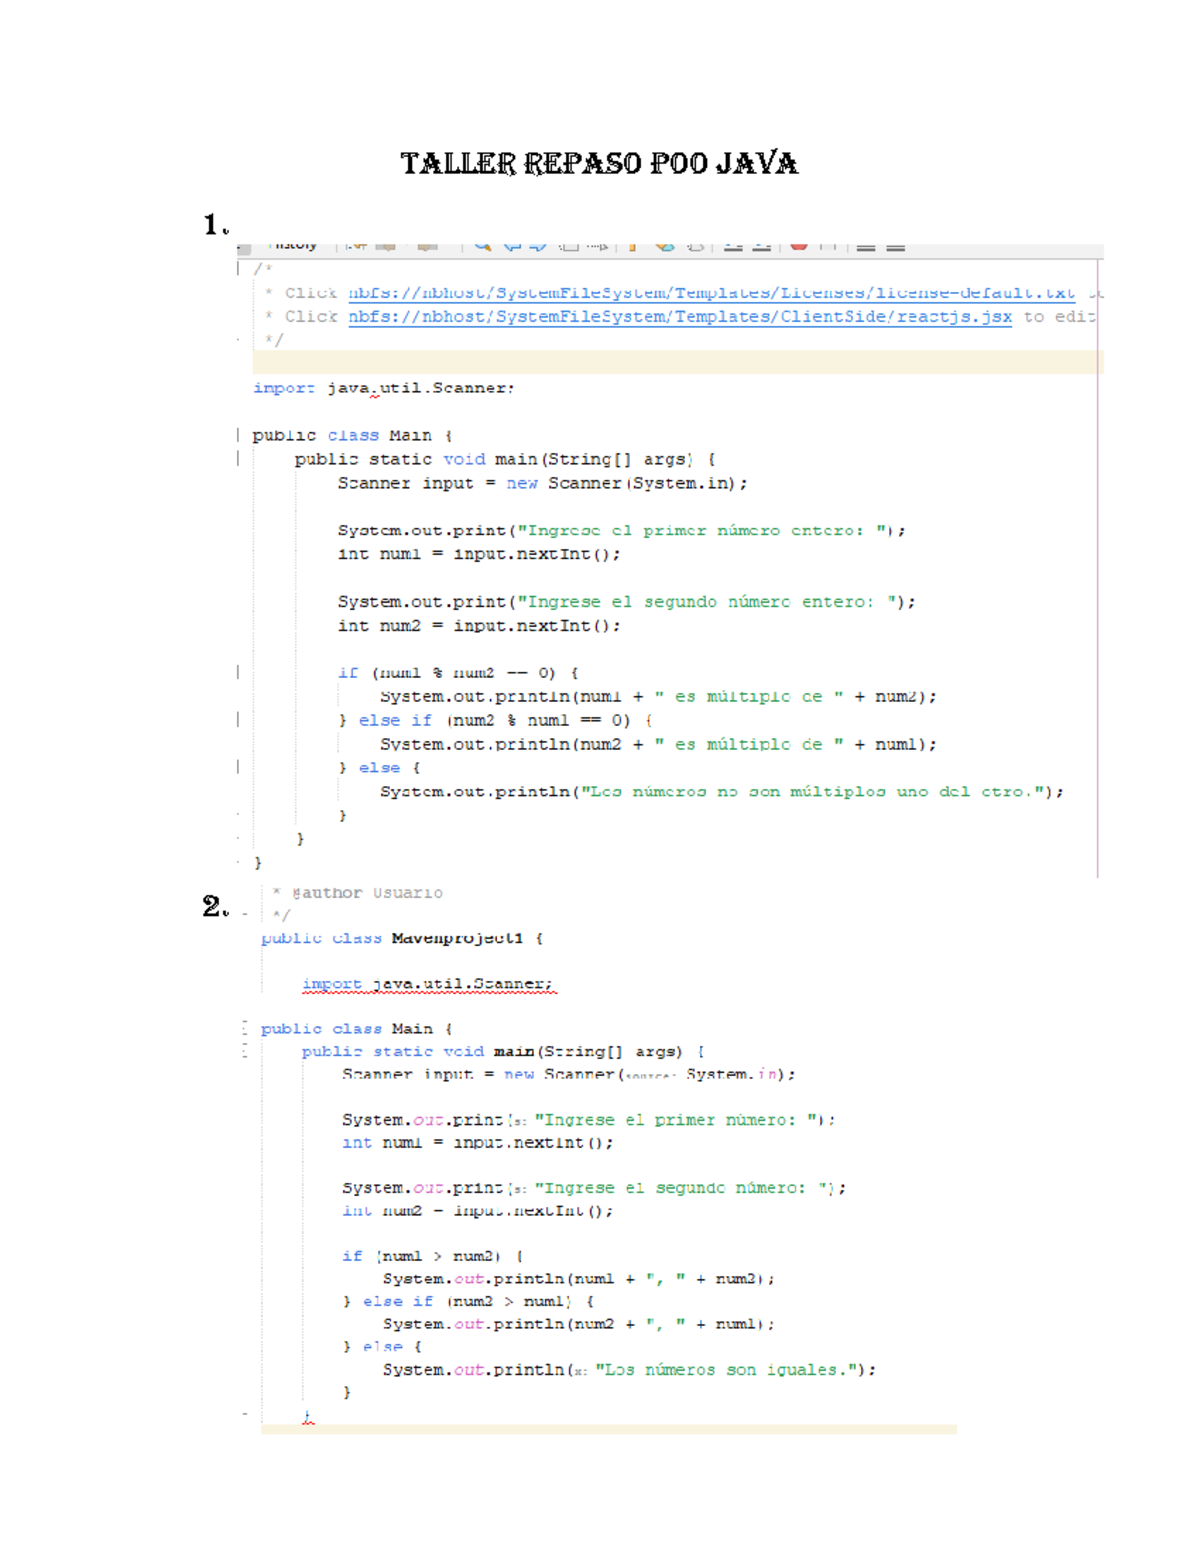
Task: Click the Shift Line Left toolbar icon
Action: coord(733,245)
